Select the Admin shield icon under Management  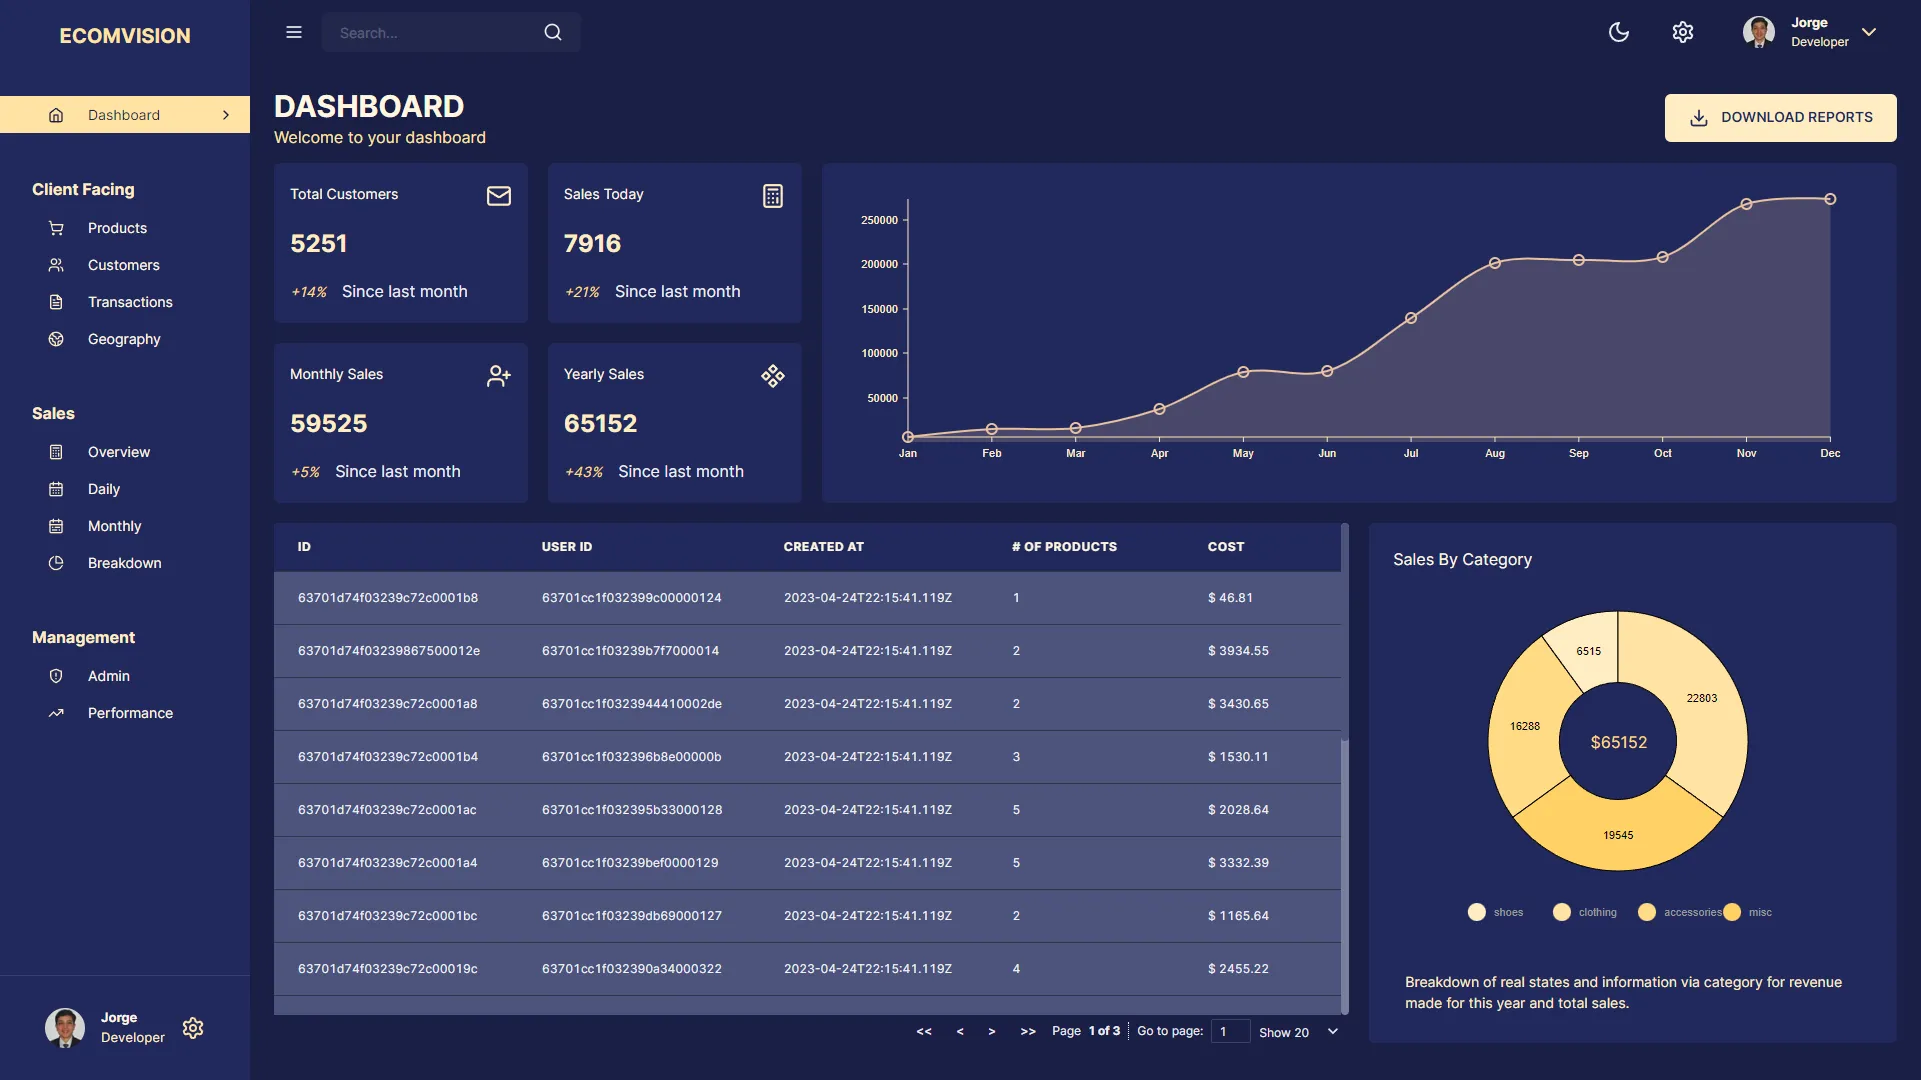[56, 676]
